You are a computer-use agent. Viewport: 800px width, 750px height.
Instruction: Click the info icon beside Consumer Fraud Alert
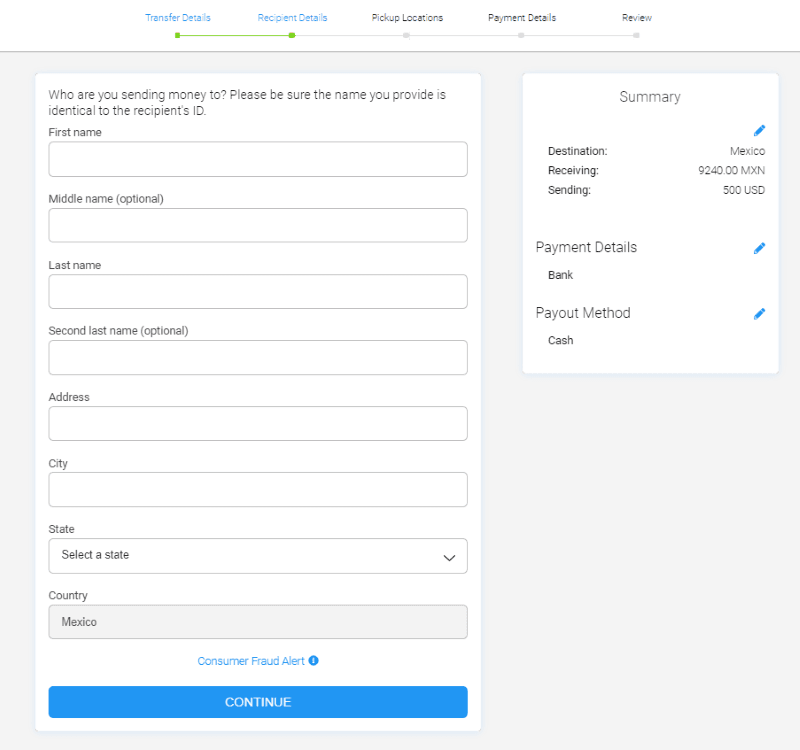coord(313,661)
